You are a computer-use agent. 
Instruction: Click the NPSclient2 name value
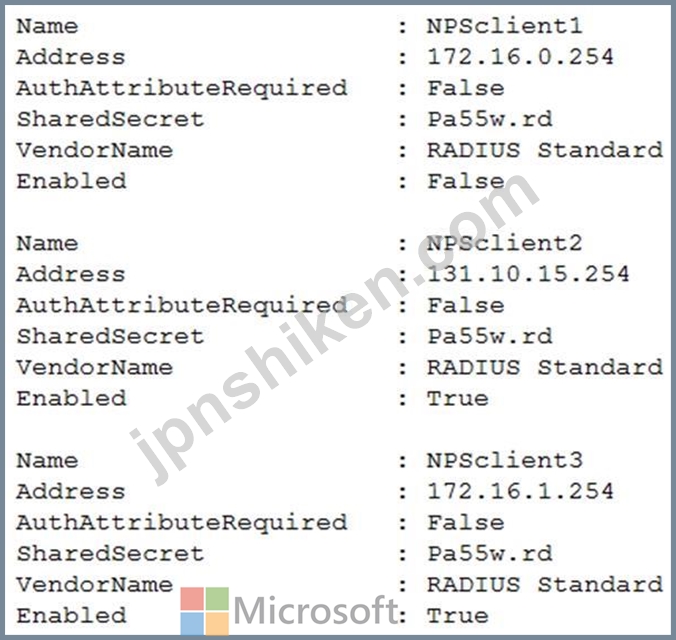[504, 243]
